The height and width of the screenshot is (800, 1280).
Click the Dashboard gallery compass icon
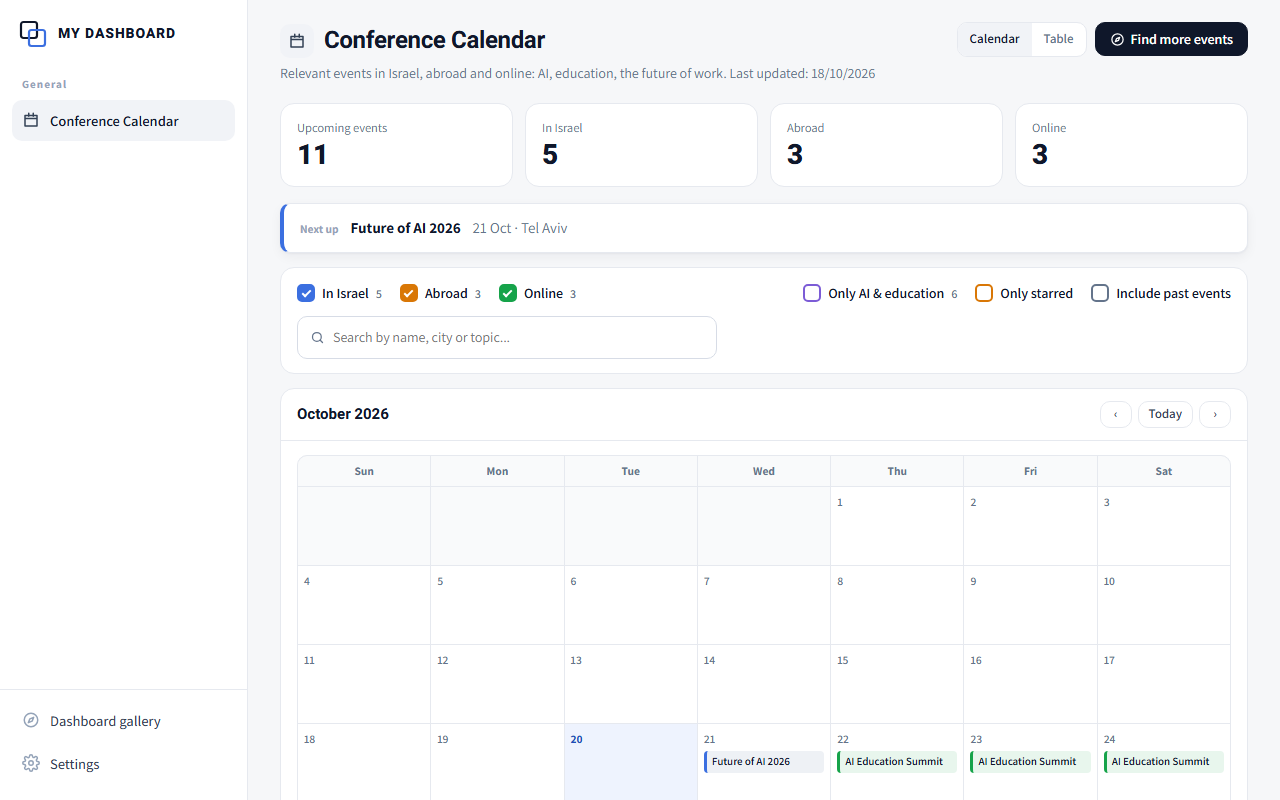31,720
